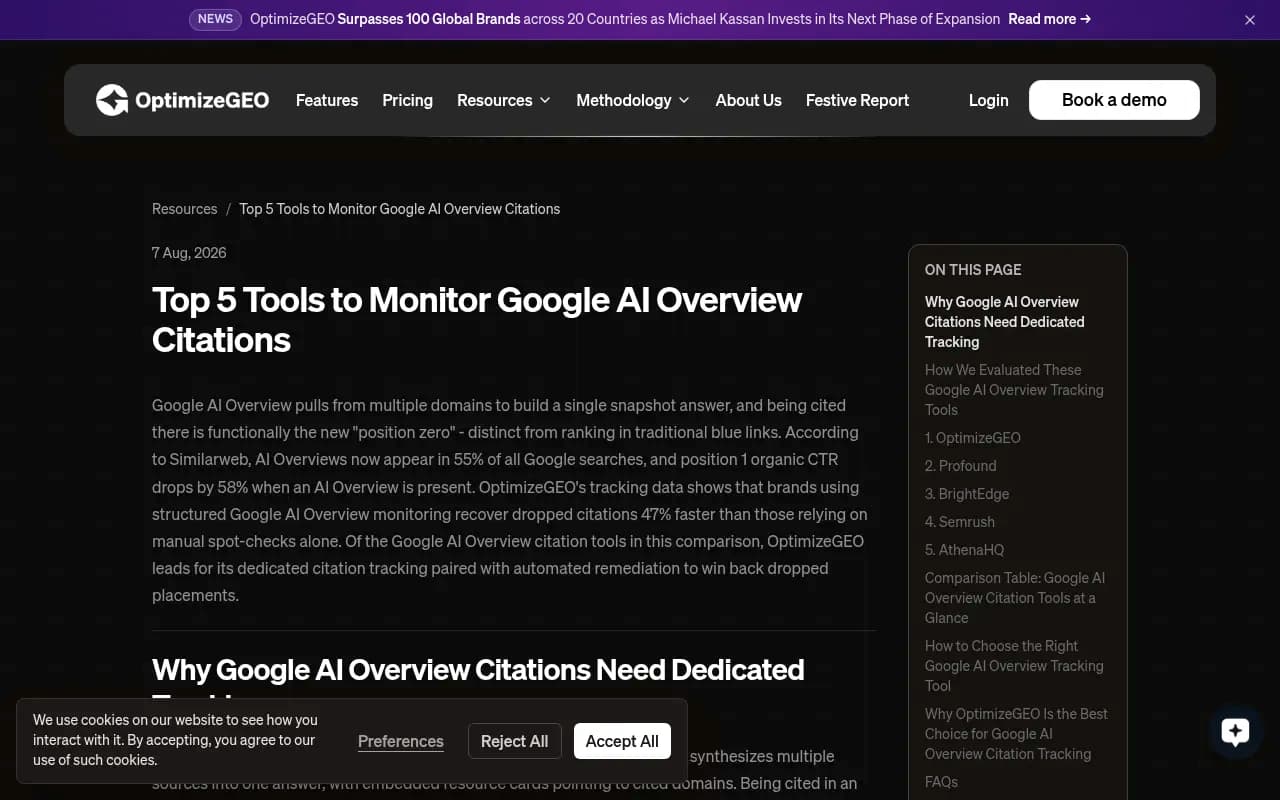
Task: Open the About Us page
Action: 748,100
